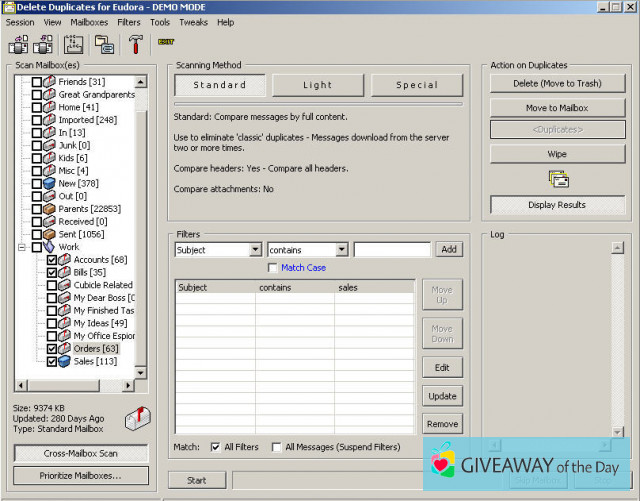Open the Filters menu
Viewport: 640px width, 501px height.
128,22
